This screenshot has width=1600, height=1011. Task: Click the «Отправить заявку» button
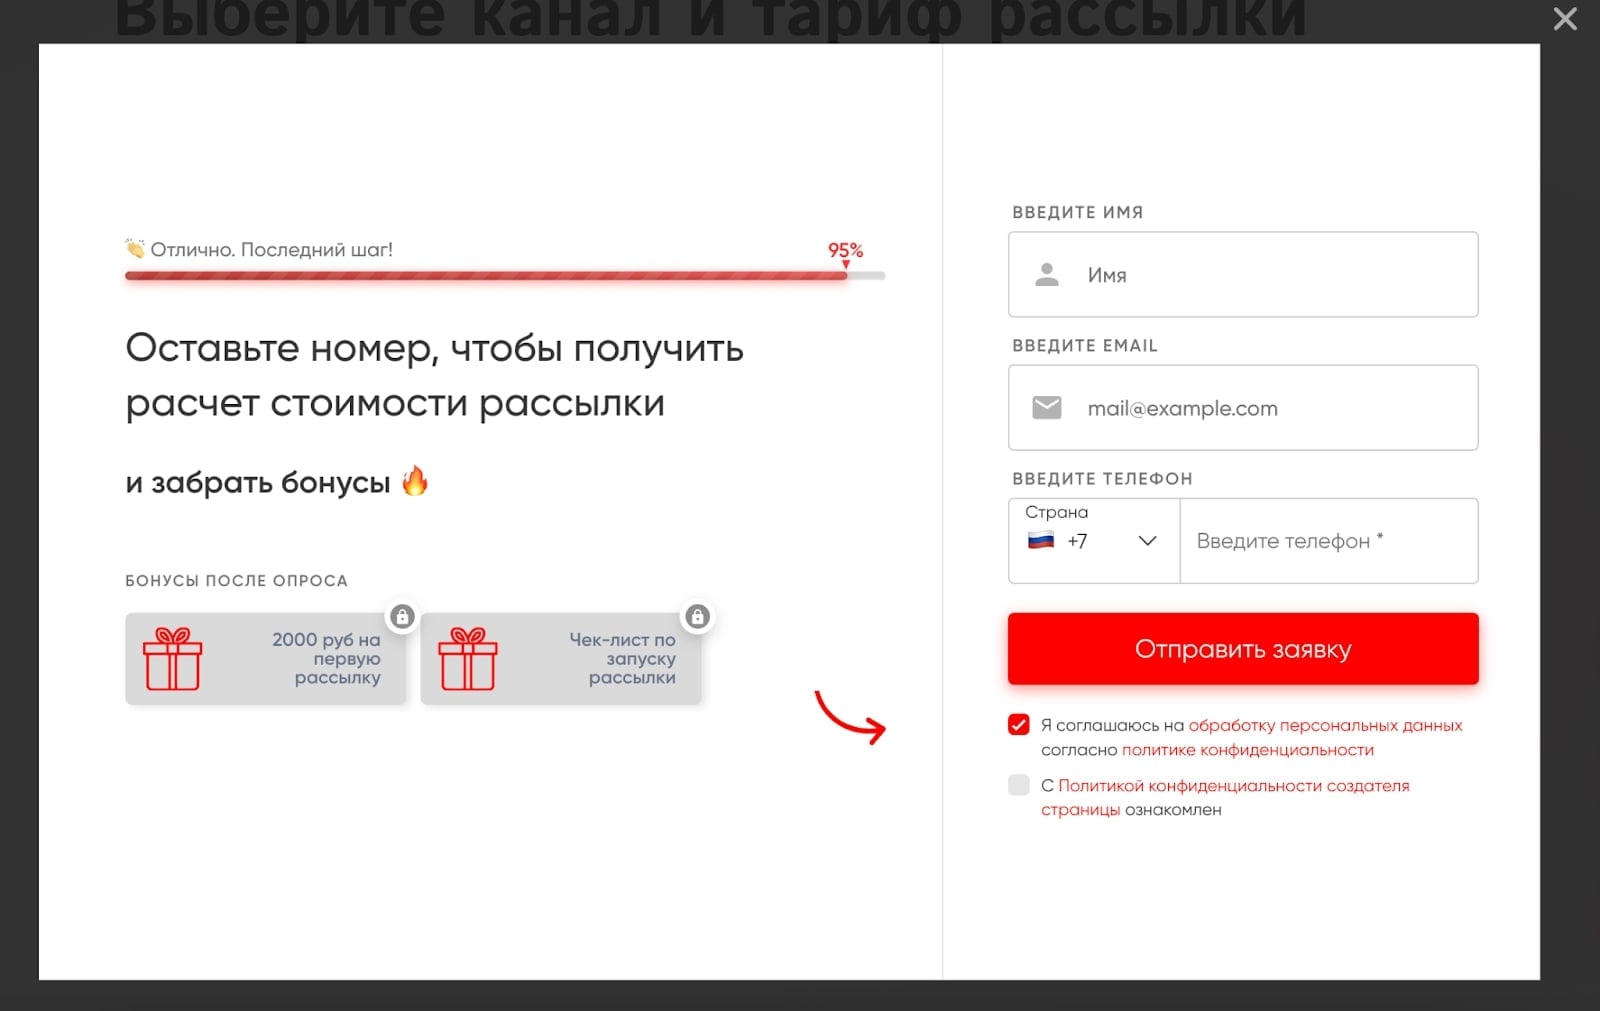[1242, 648]
